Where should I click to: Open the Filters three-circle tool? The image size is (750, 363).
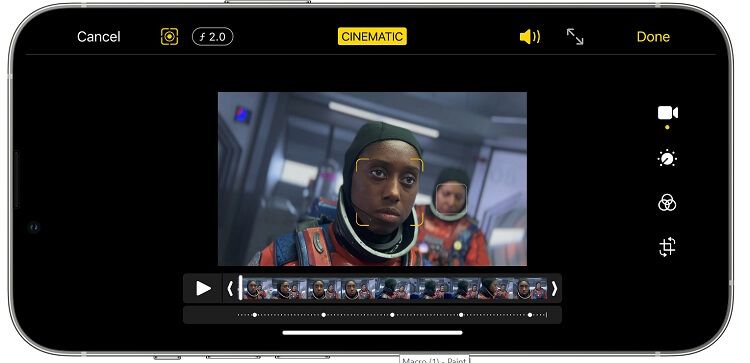coord(667,202)
